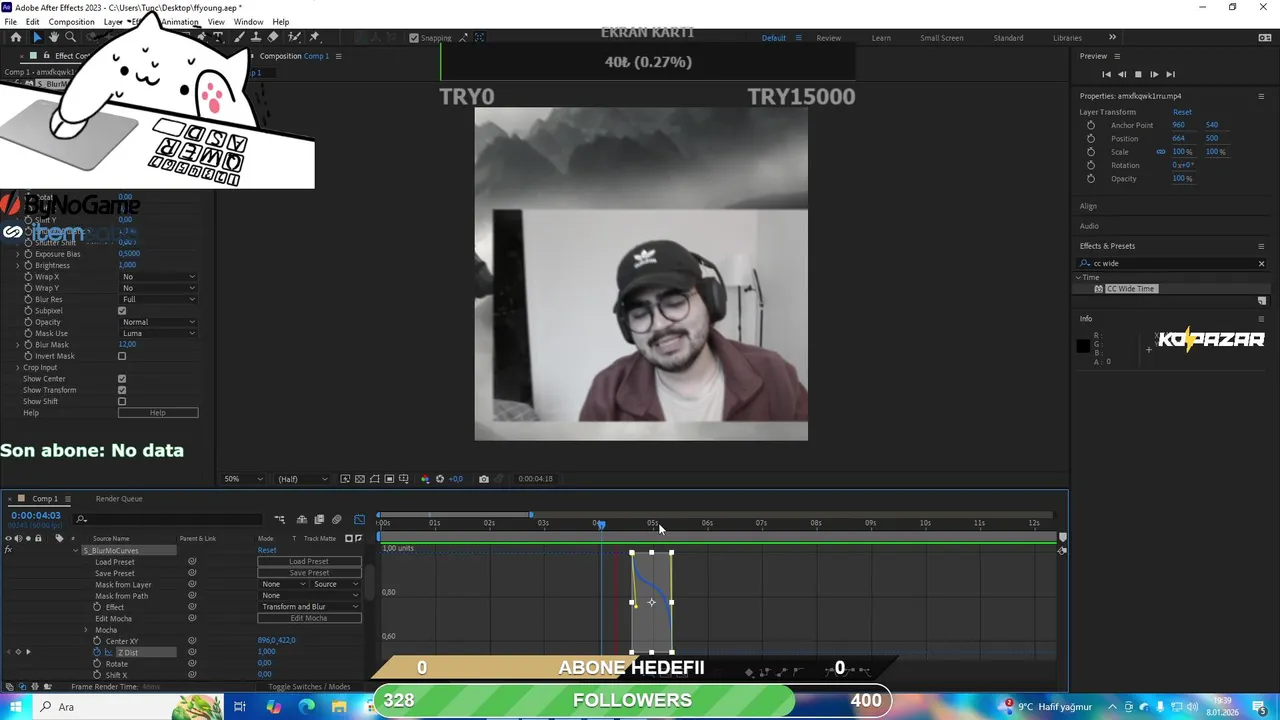Click the stopwatch next to Rotate in timeline
The width and height of the screenshot is (1280, 720).
(x=97, y=663)
